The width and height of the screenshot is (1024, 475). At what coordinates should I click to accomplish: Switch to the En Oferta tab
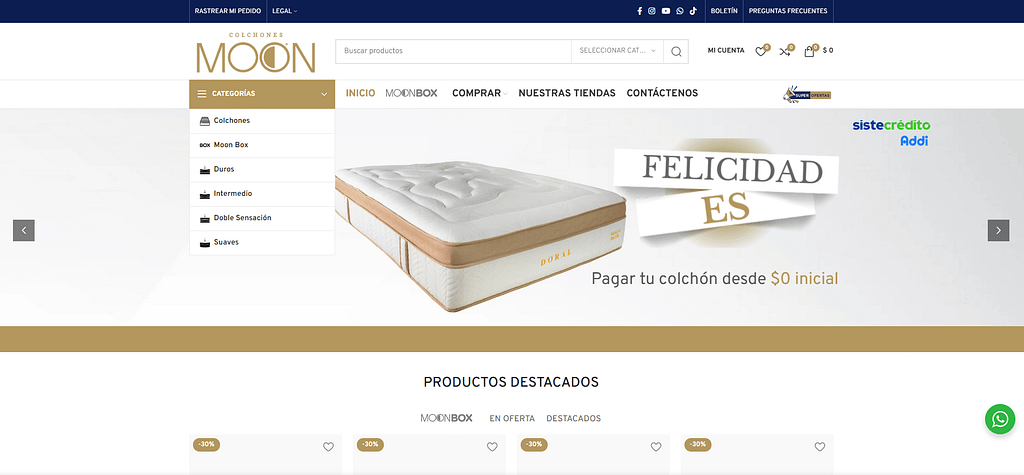[512, 418]
